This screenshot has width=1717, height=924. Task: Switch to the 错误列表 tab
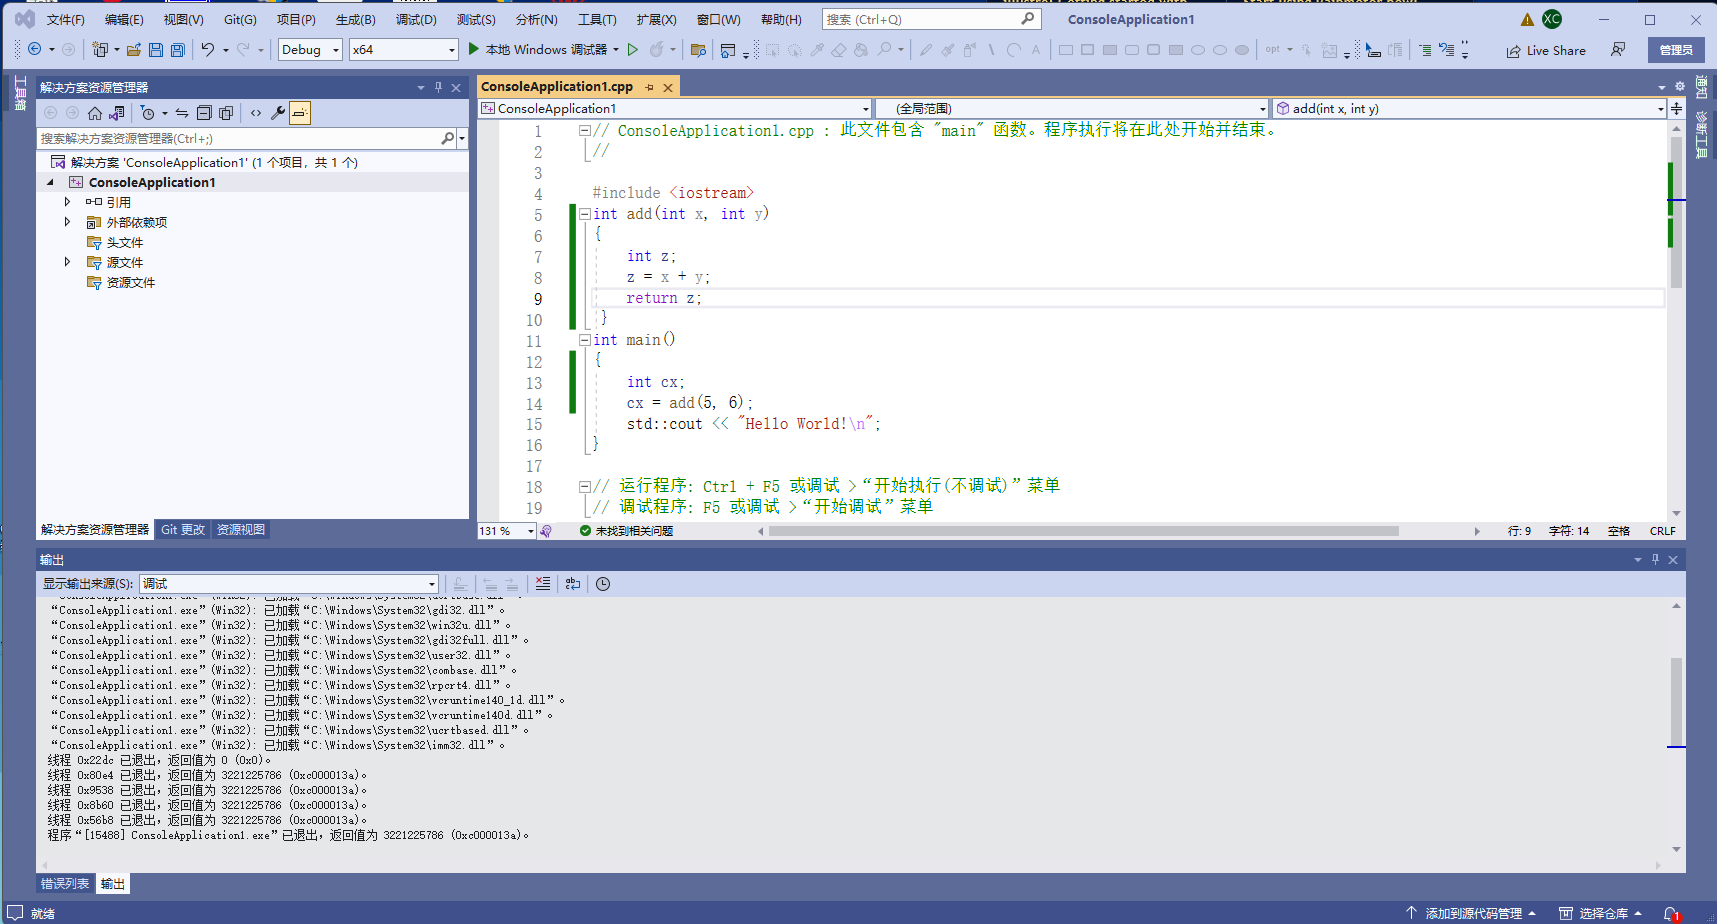[x=65, y=884]
